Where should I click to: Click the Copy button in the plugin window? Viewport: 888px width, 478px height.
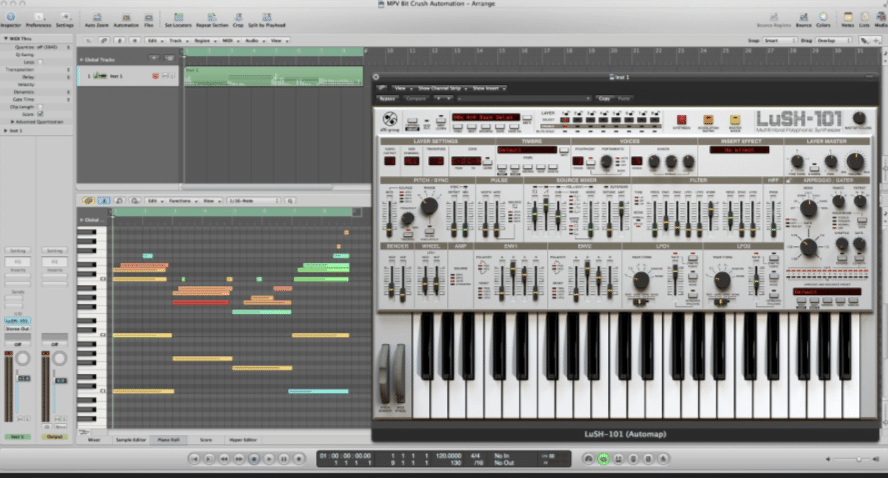pyautogui.click(x=605, y=99)
